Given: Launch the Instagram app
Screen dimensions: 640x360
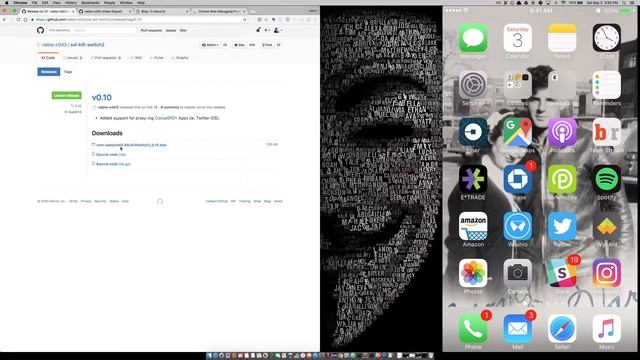Looking at the screenshot, I should 607,273.
